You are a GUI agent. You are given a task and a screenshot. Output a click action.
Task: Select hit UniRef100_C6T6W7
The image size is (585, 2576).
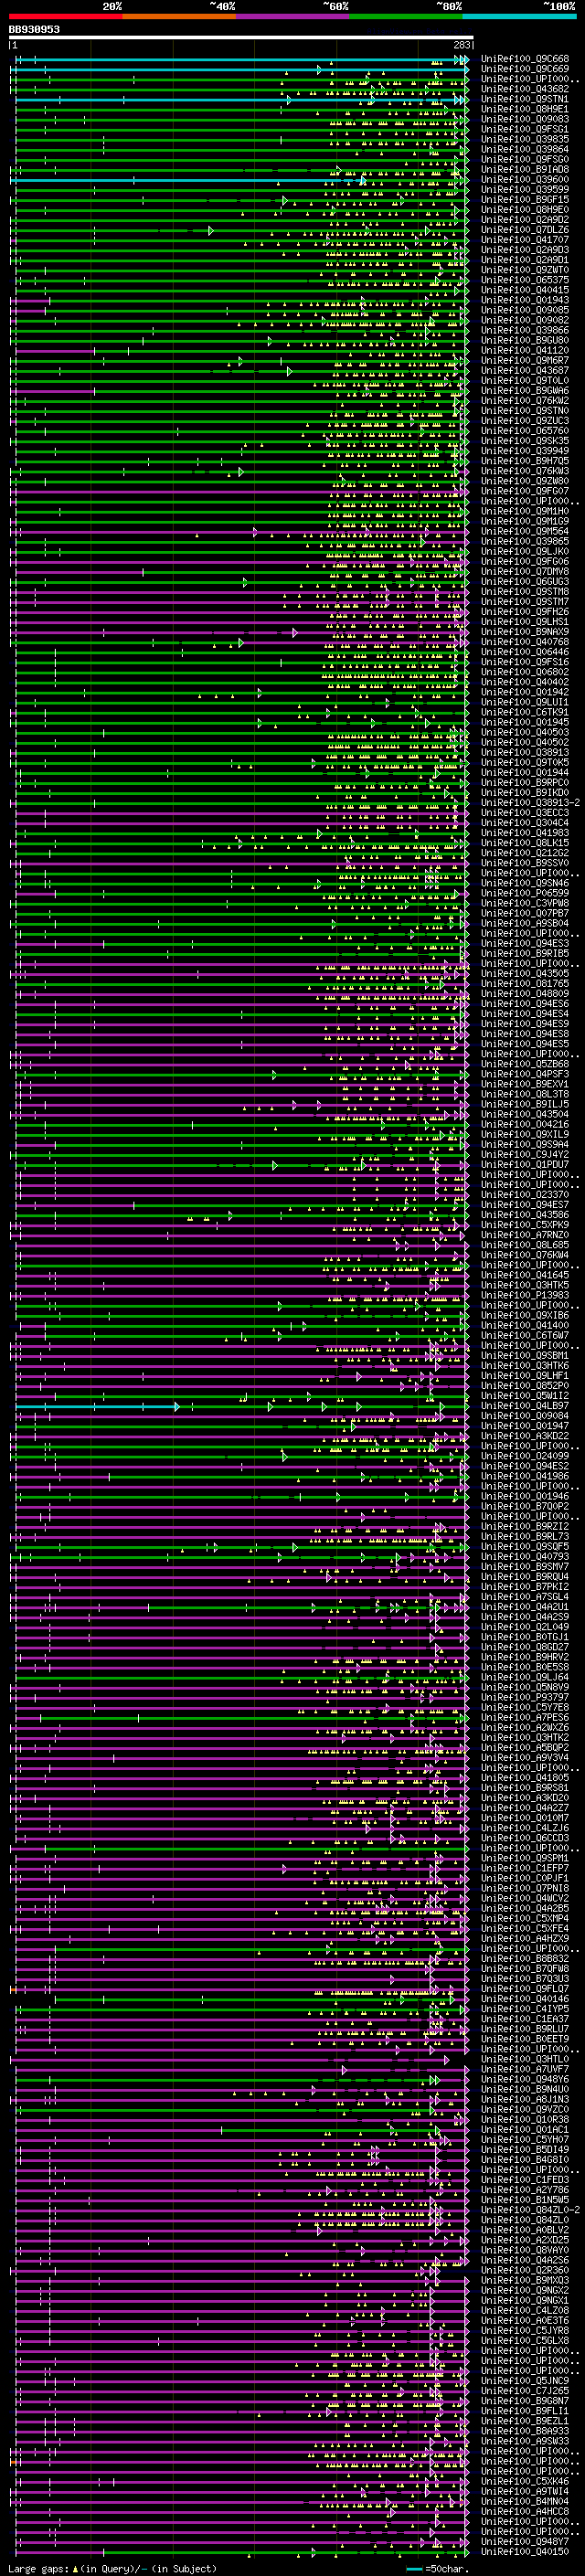point(525,1336)
